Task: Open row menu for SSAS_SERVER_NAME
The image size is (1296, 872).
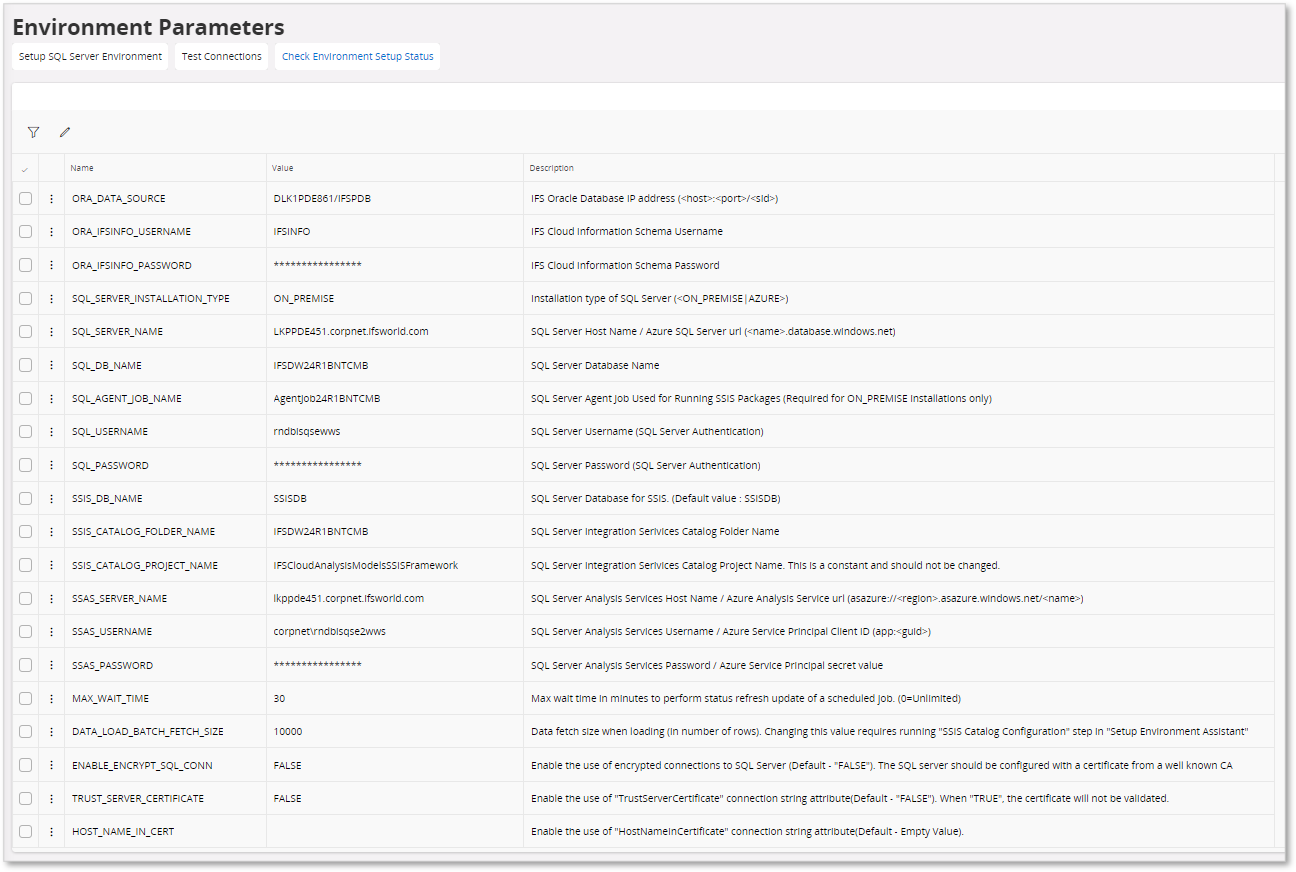Action: click(51, 598)
